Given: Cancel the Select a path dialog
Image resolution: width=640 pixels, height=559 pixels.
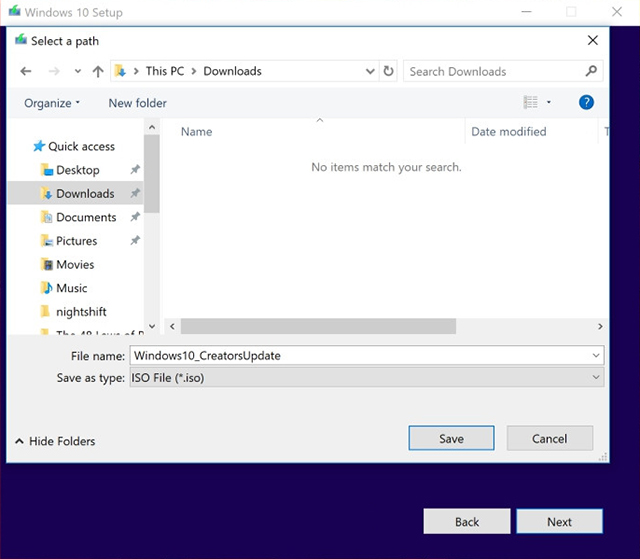Looking at the screenshot, I should click(549, 438).
